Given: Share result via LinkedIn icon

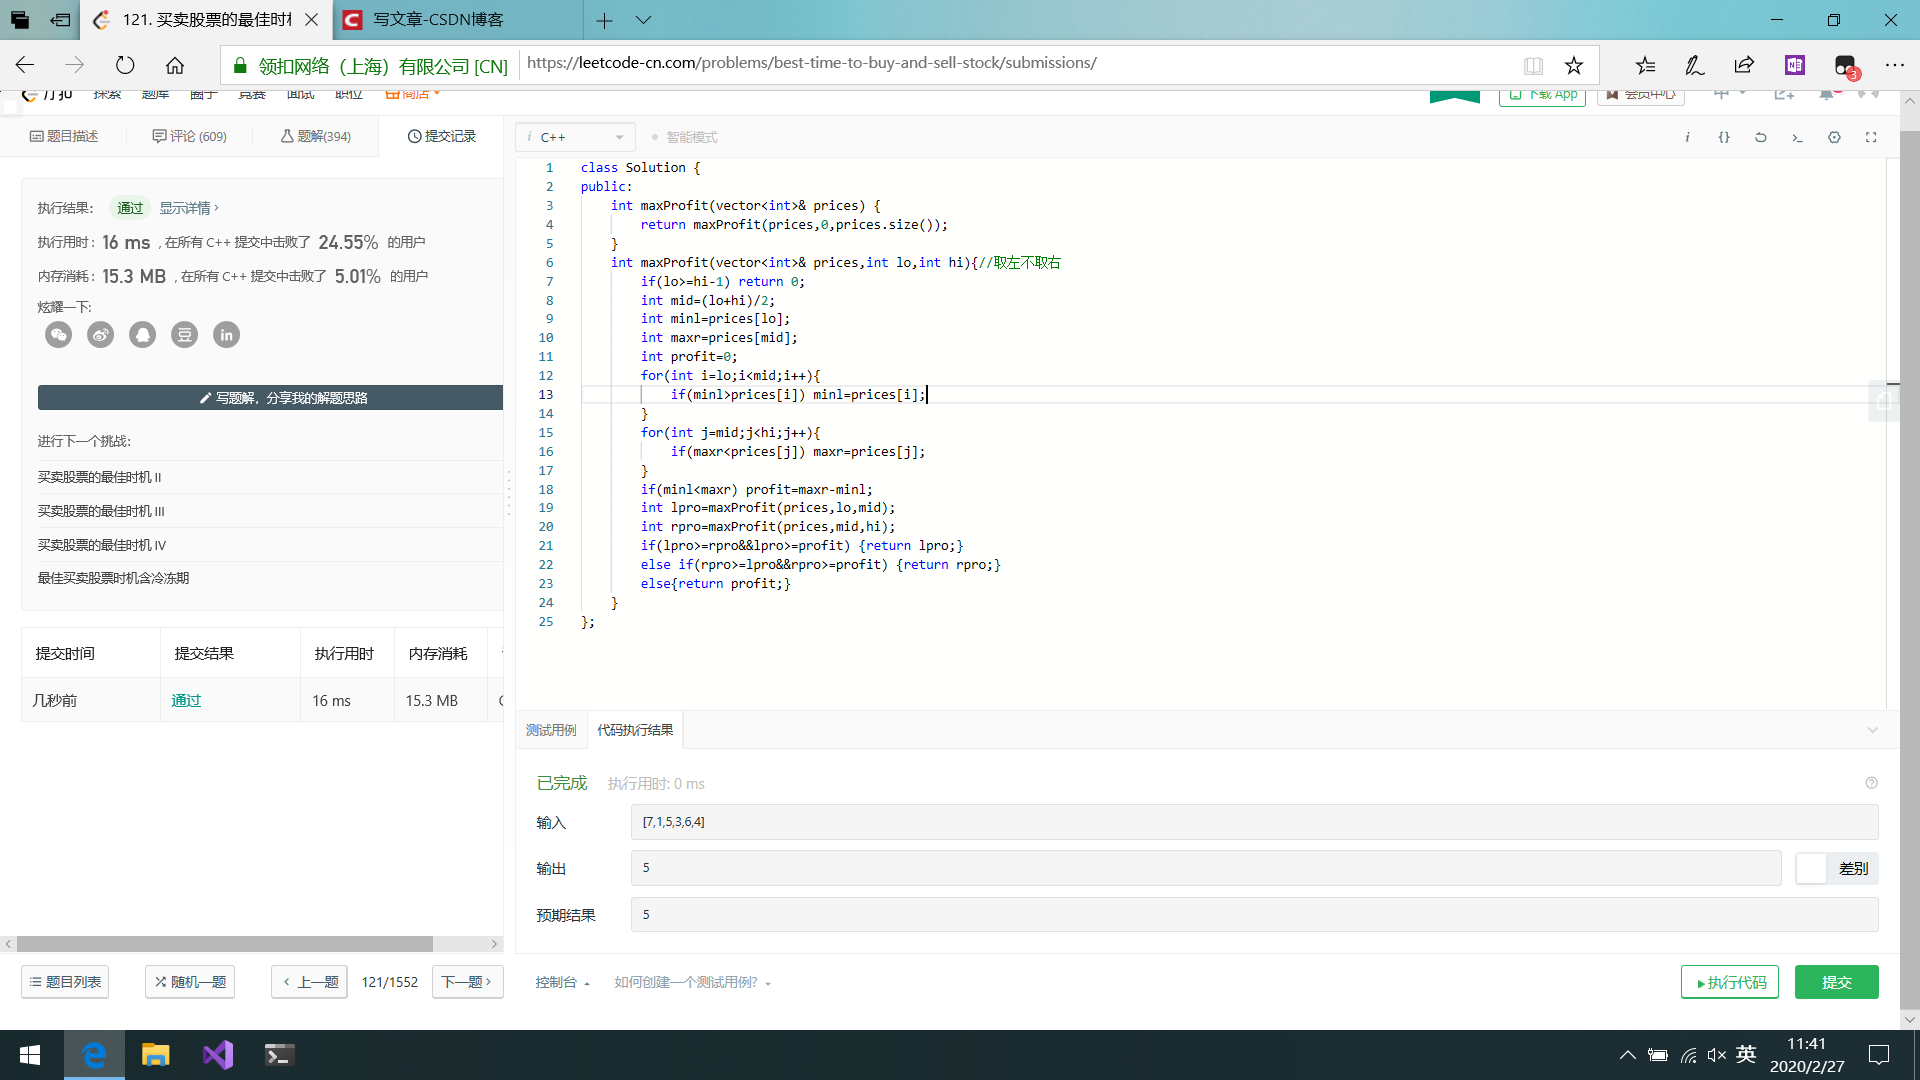Looking at the screenshot, I should pos(227,335).
